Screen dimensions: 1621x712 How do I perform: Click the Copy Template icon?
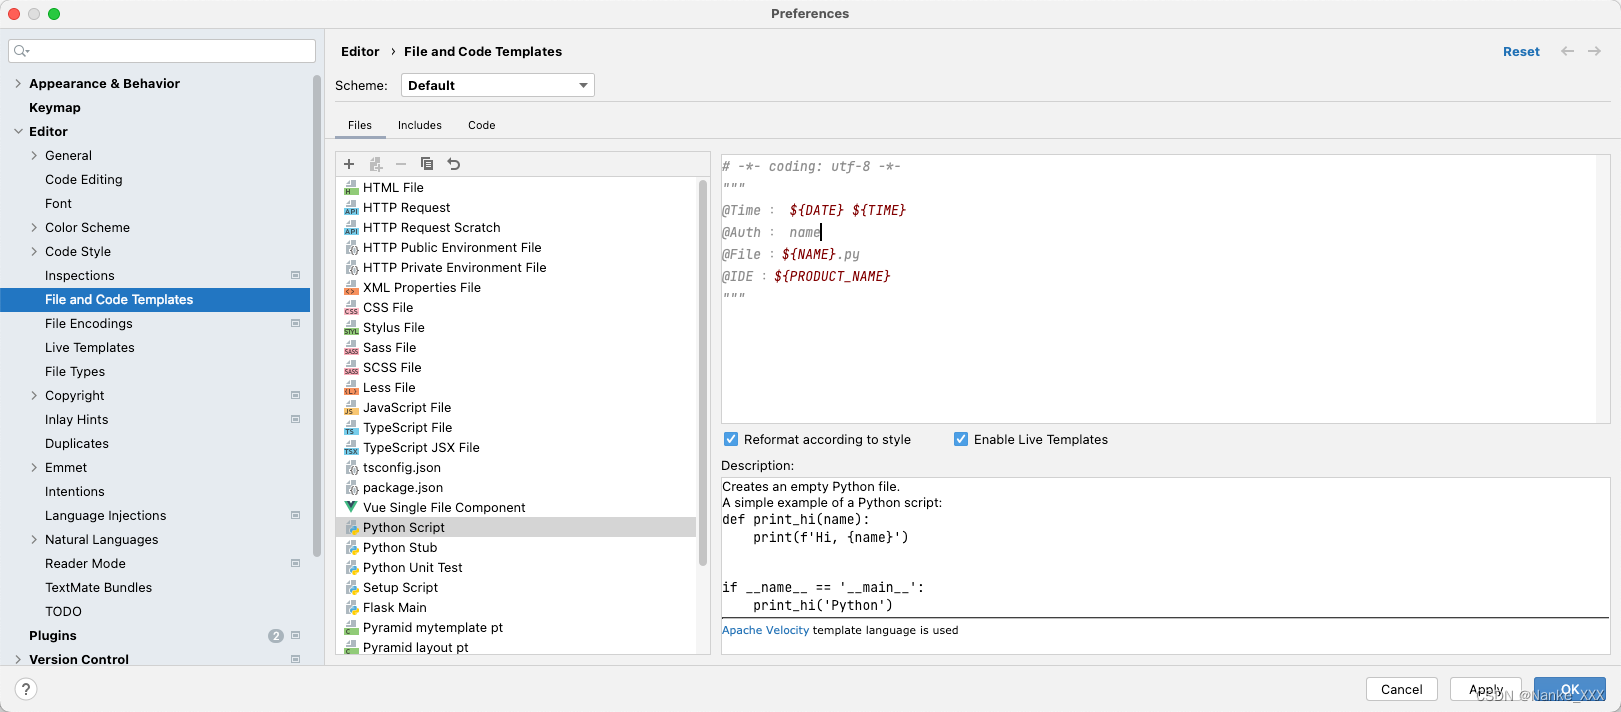point(427,164)
